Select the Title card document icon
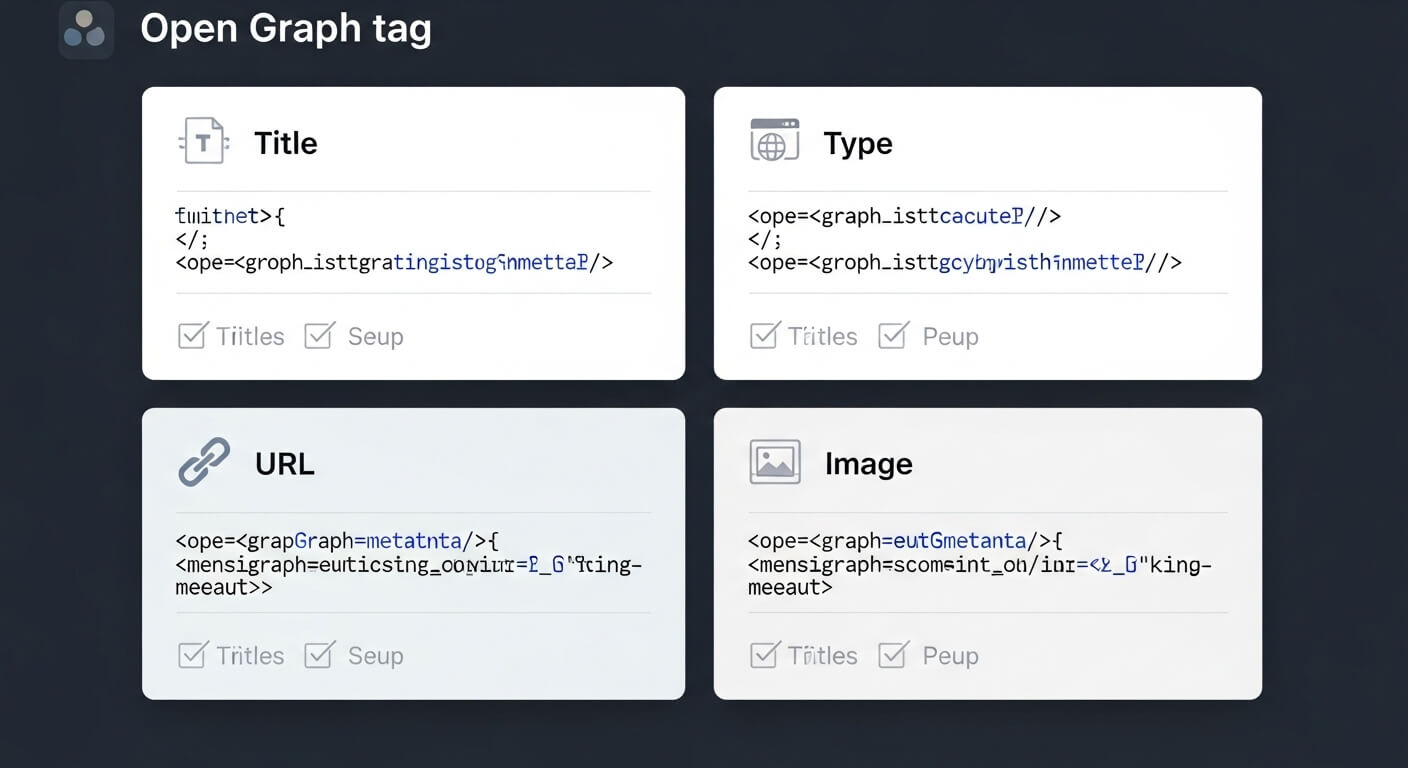 203,141
